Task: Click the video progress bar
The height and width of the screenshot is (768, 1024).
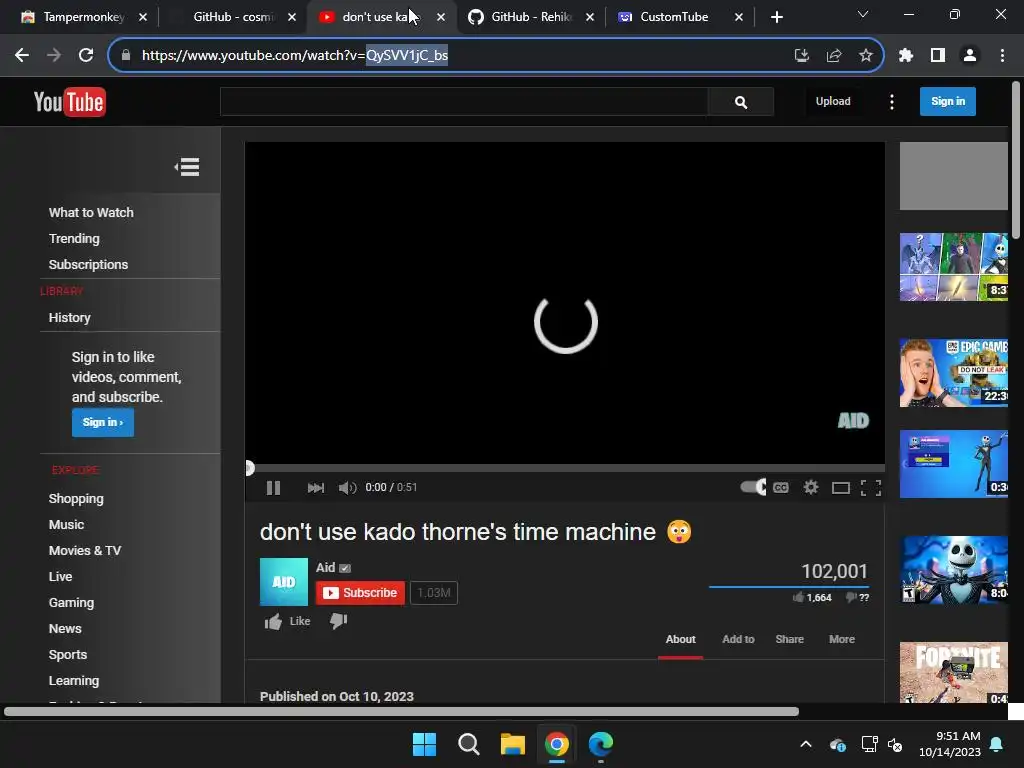Action: coord(565,468)
